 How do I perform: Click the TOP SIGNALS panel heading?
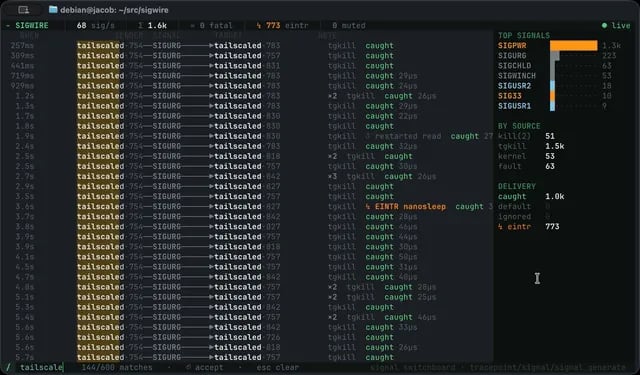(x=524, y=36)
